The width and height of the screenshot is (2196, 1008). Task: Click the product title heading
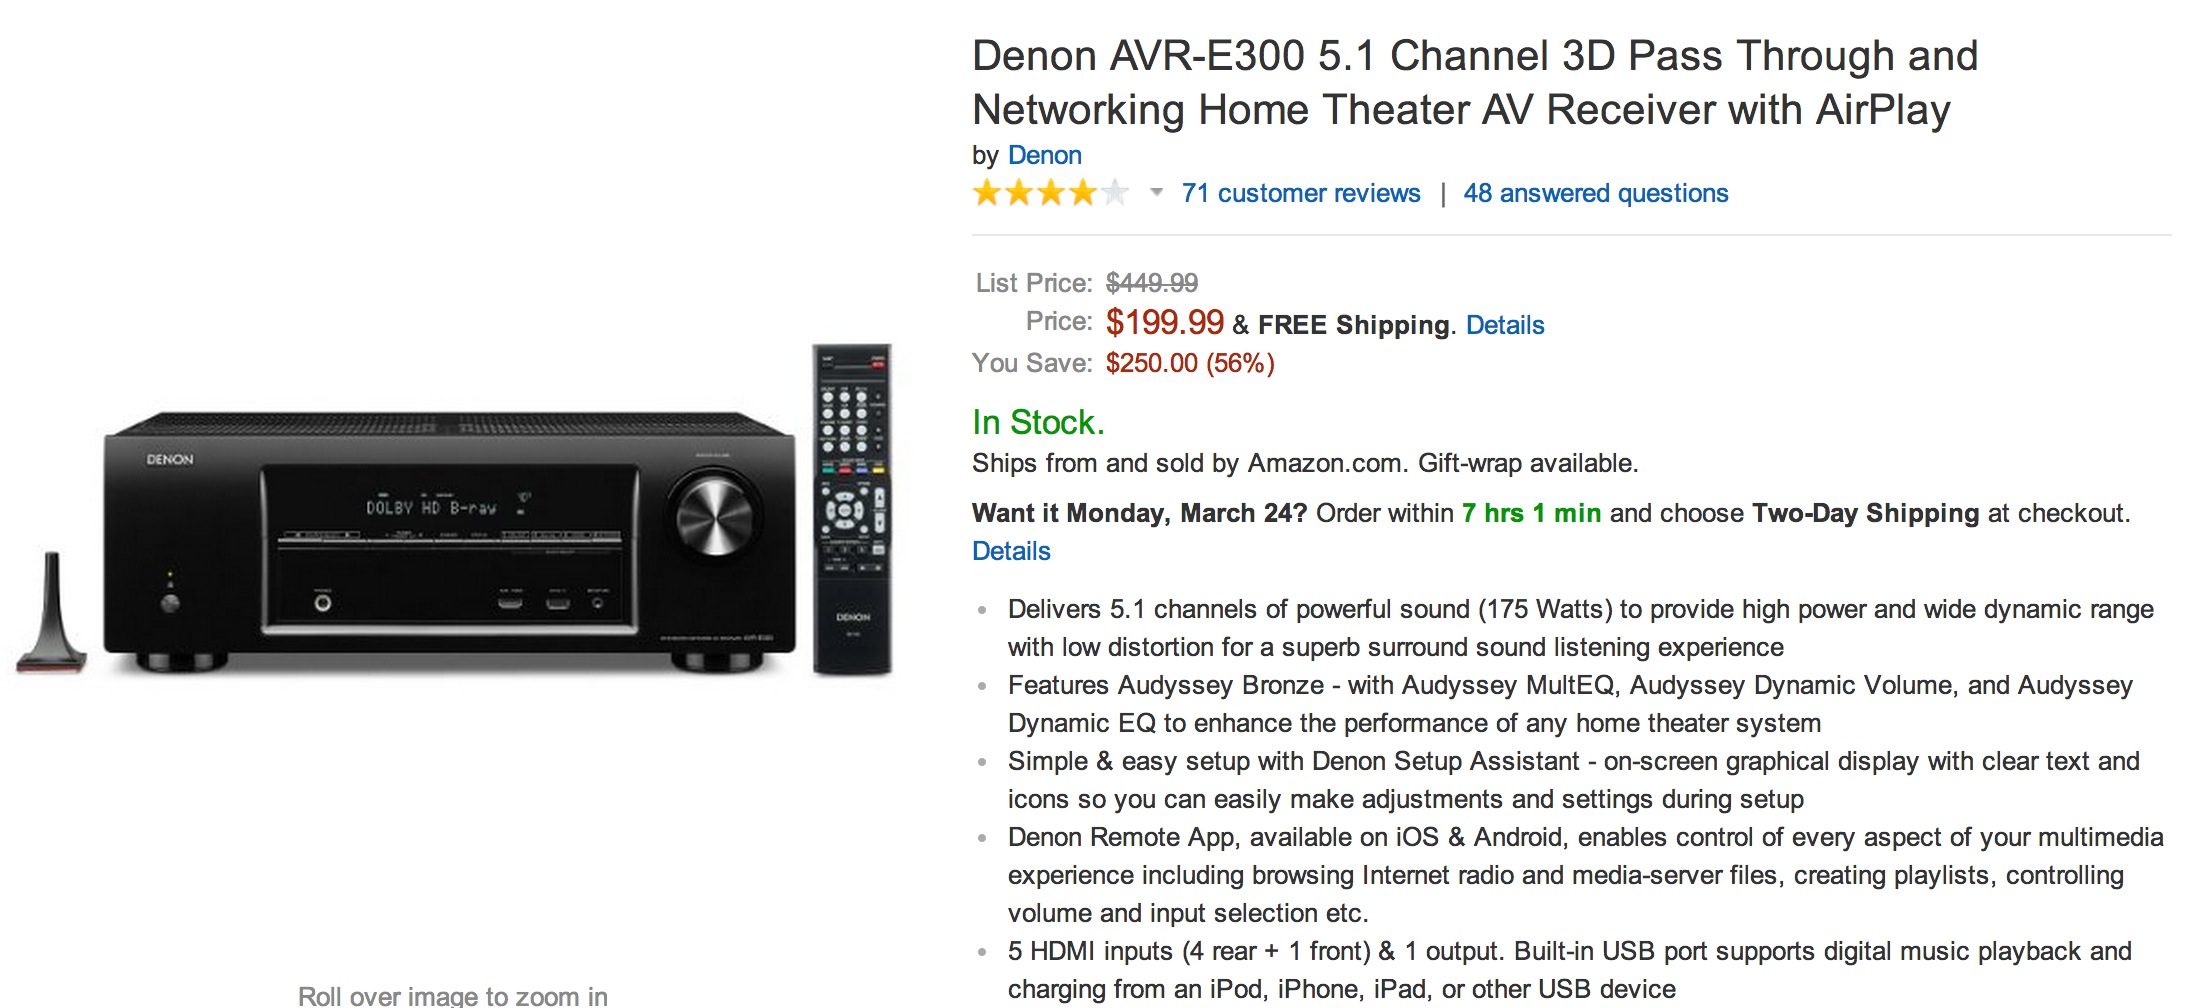point(1470,82)
